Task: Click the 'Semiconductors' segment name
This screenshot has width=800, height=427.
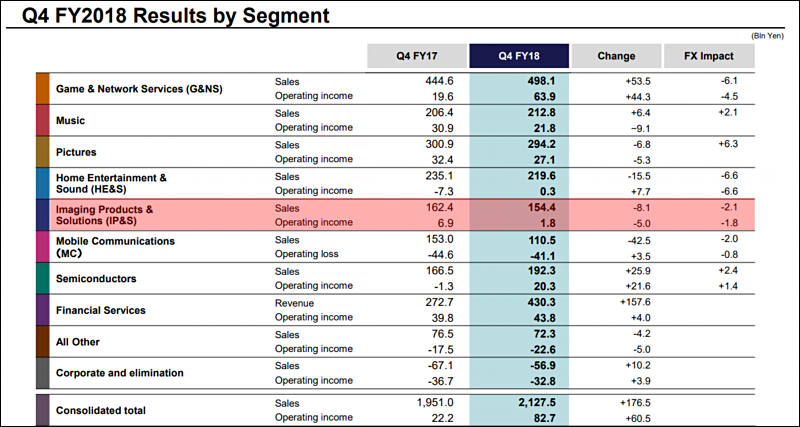Action: point(96,279)
